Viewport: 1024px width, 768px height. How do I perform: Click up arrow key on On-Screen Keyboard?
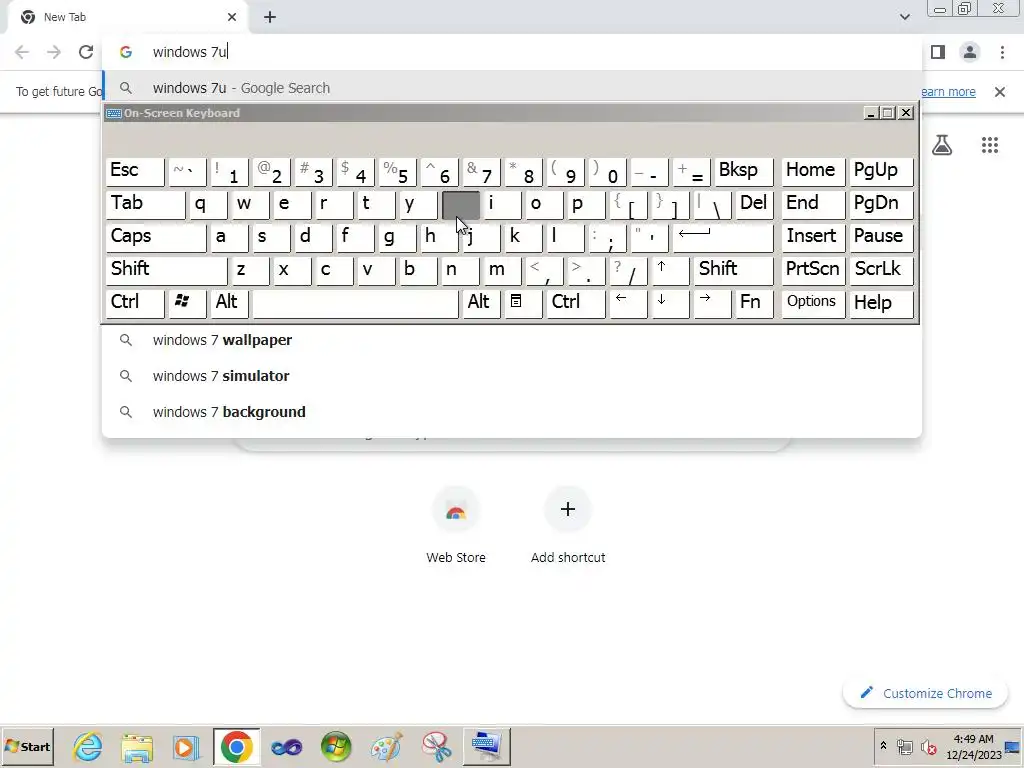[x=670, y=270]
